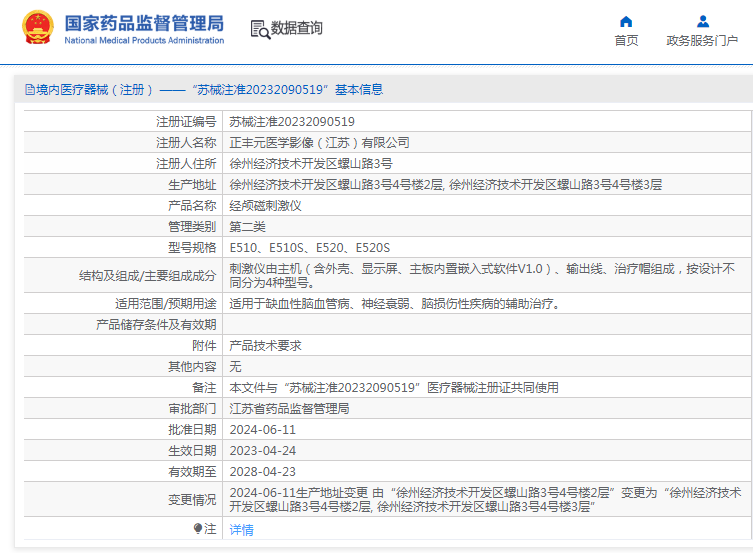
Task: Click the 数据查询 title text
Action: [296, 28]
